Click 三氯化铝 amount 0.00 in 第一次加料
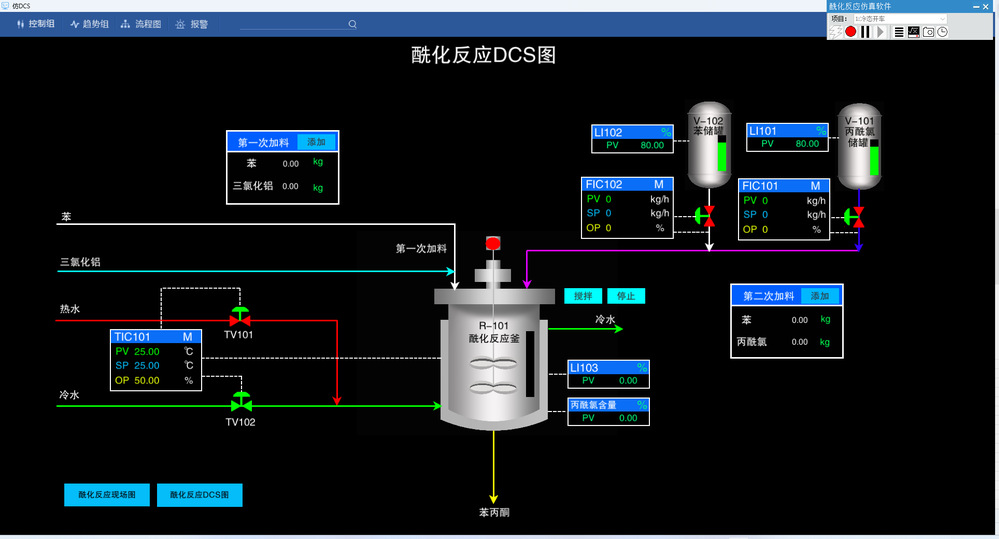This screenshot has height=539, width=999. tap(291, 187)
